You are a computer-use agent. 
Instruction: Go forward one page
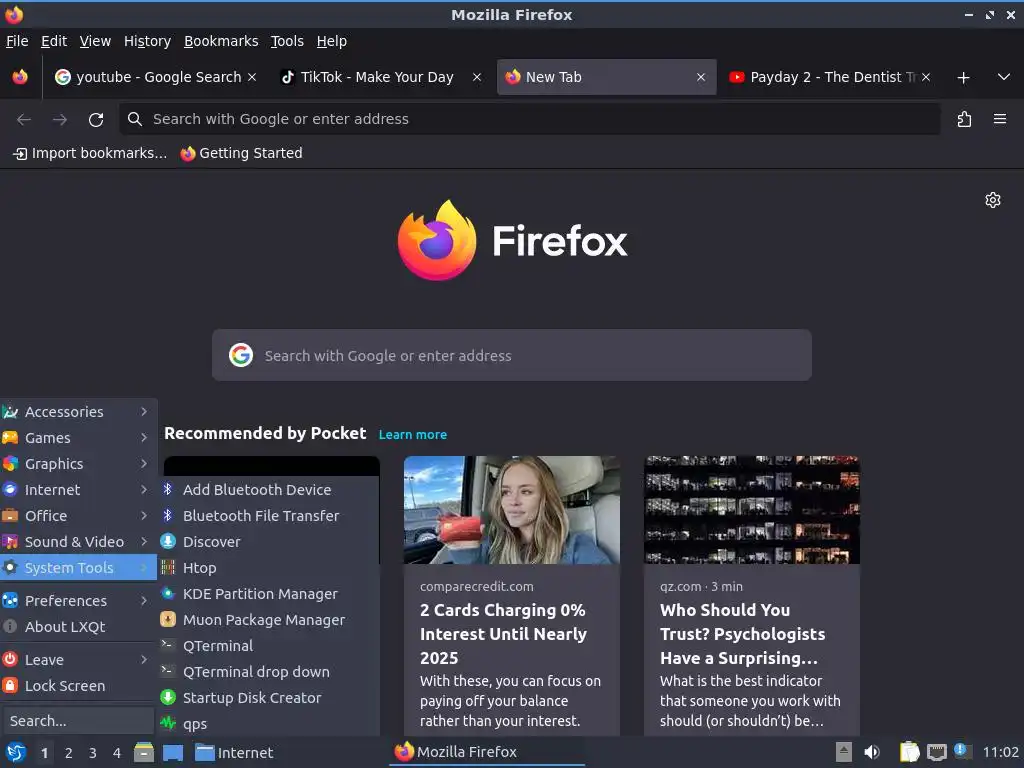pyautogui.click(x=60, y=120)
